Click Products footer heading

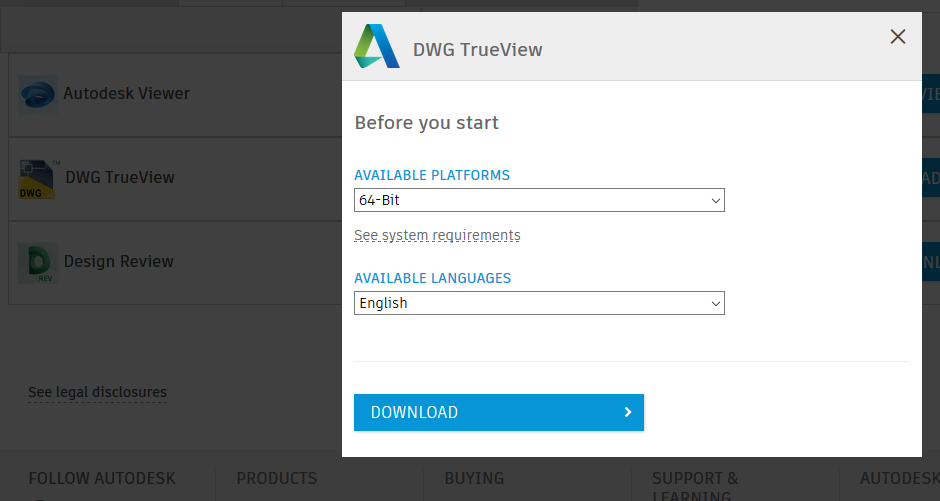click(276, 478)
